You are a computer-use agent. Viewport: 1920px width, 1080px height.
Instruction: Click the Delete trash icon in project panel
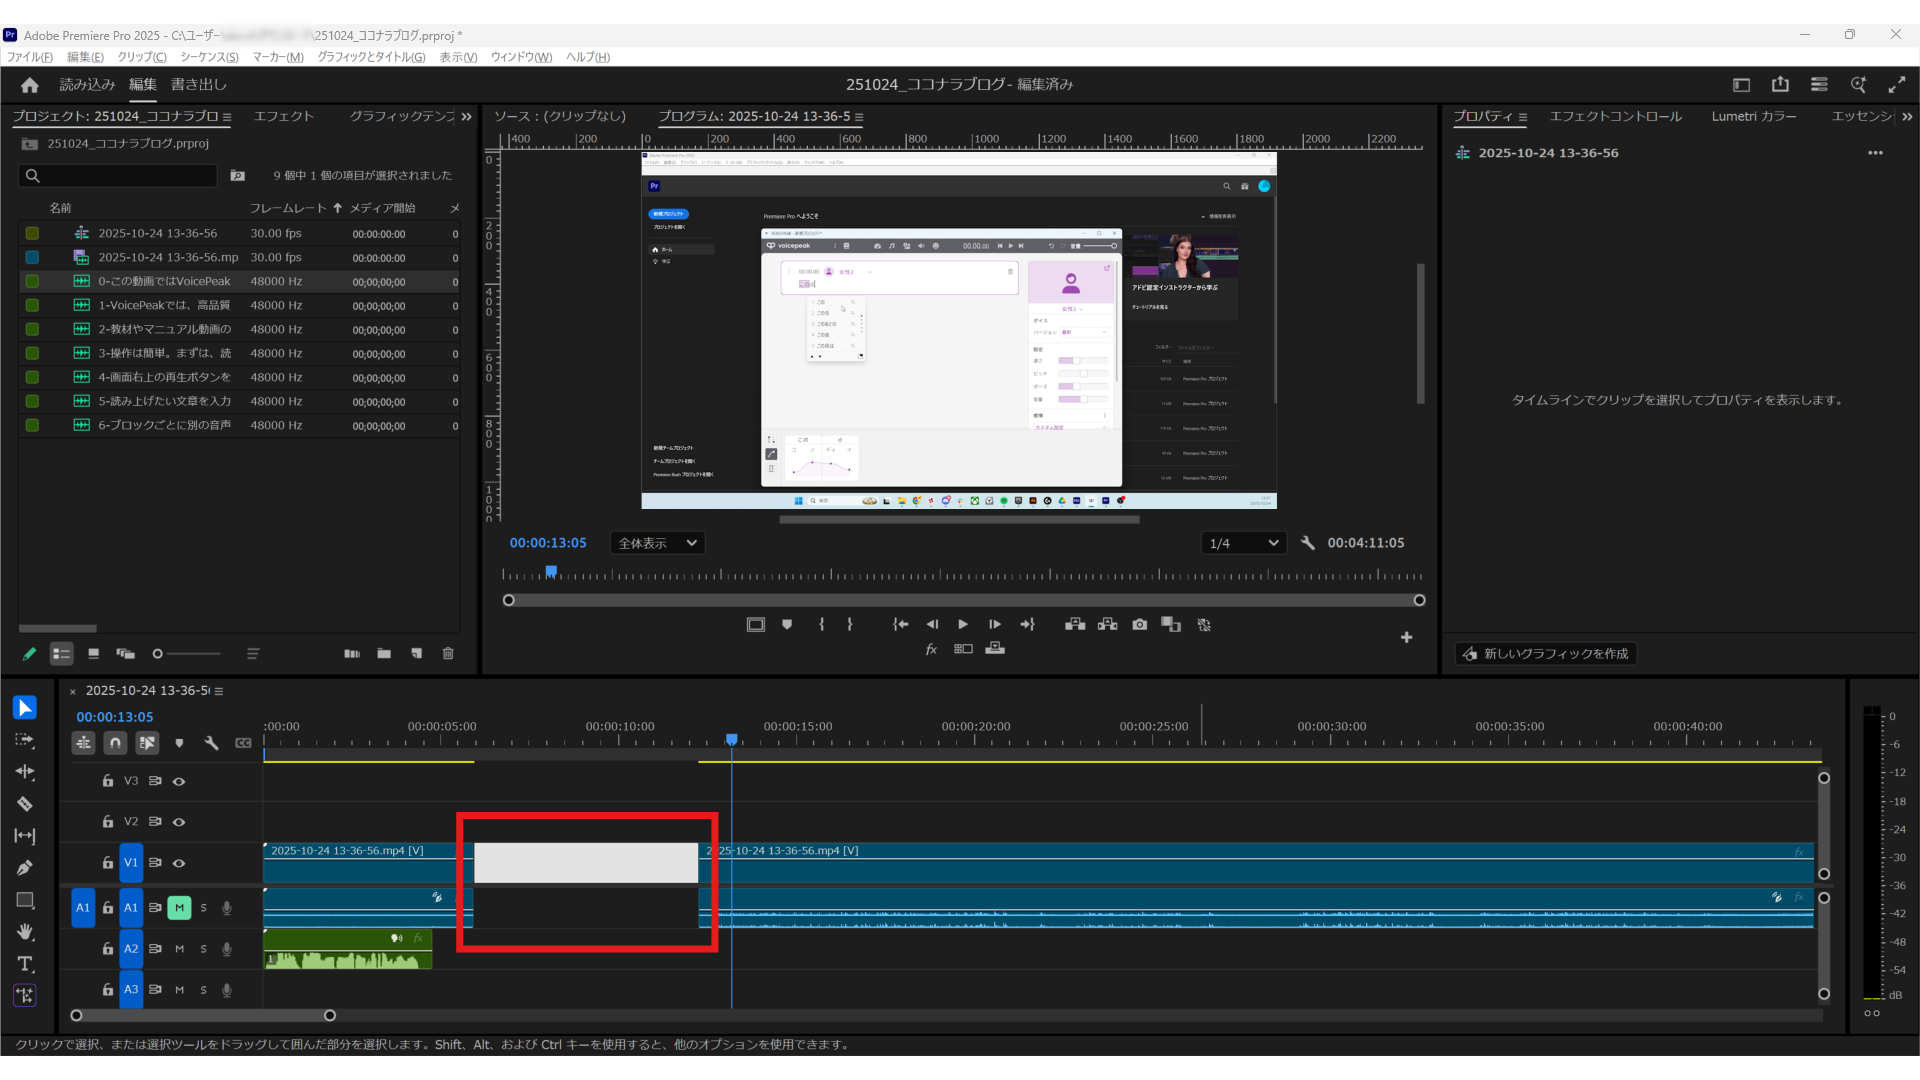click(x=448, y=654)
